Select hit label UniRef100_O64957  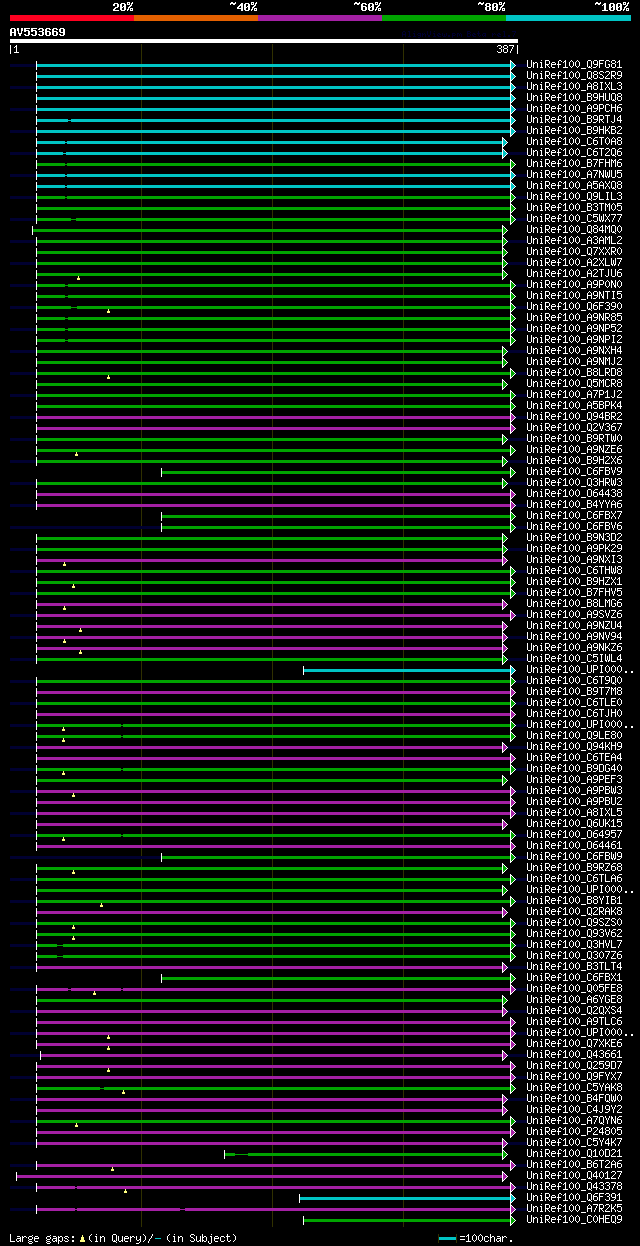[575, 835]
